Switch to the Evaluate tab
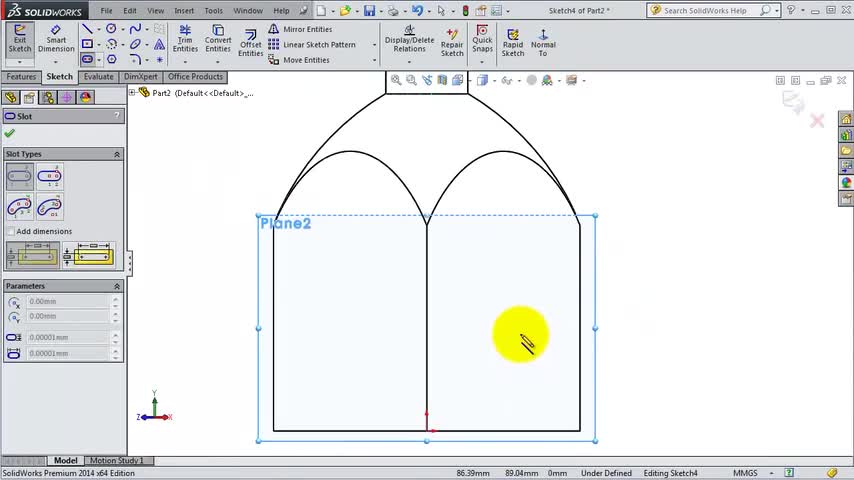This screenshot has height=480, width=854. click(98, 77)
